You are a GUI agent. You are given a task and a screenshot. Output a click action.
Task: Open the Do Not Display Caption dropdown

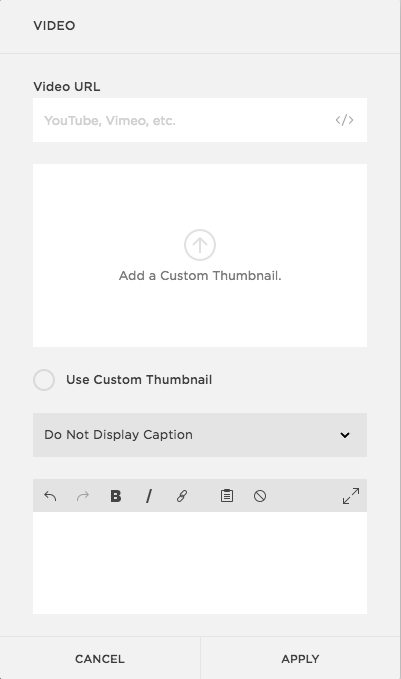200,435
